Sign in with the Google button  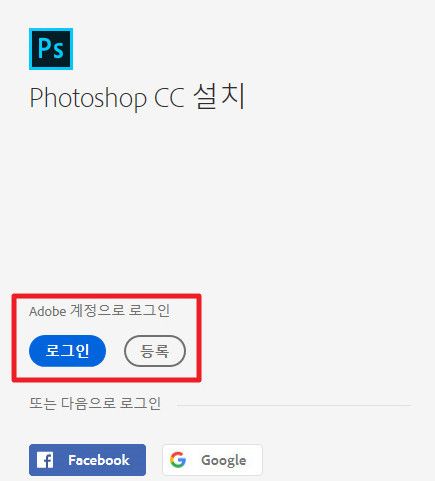212,460
